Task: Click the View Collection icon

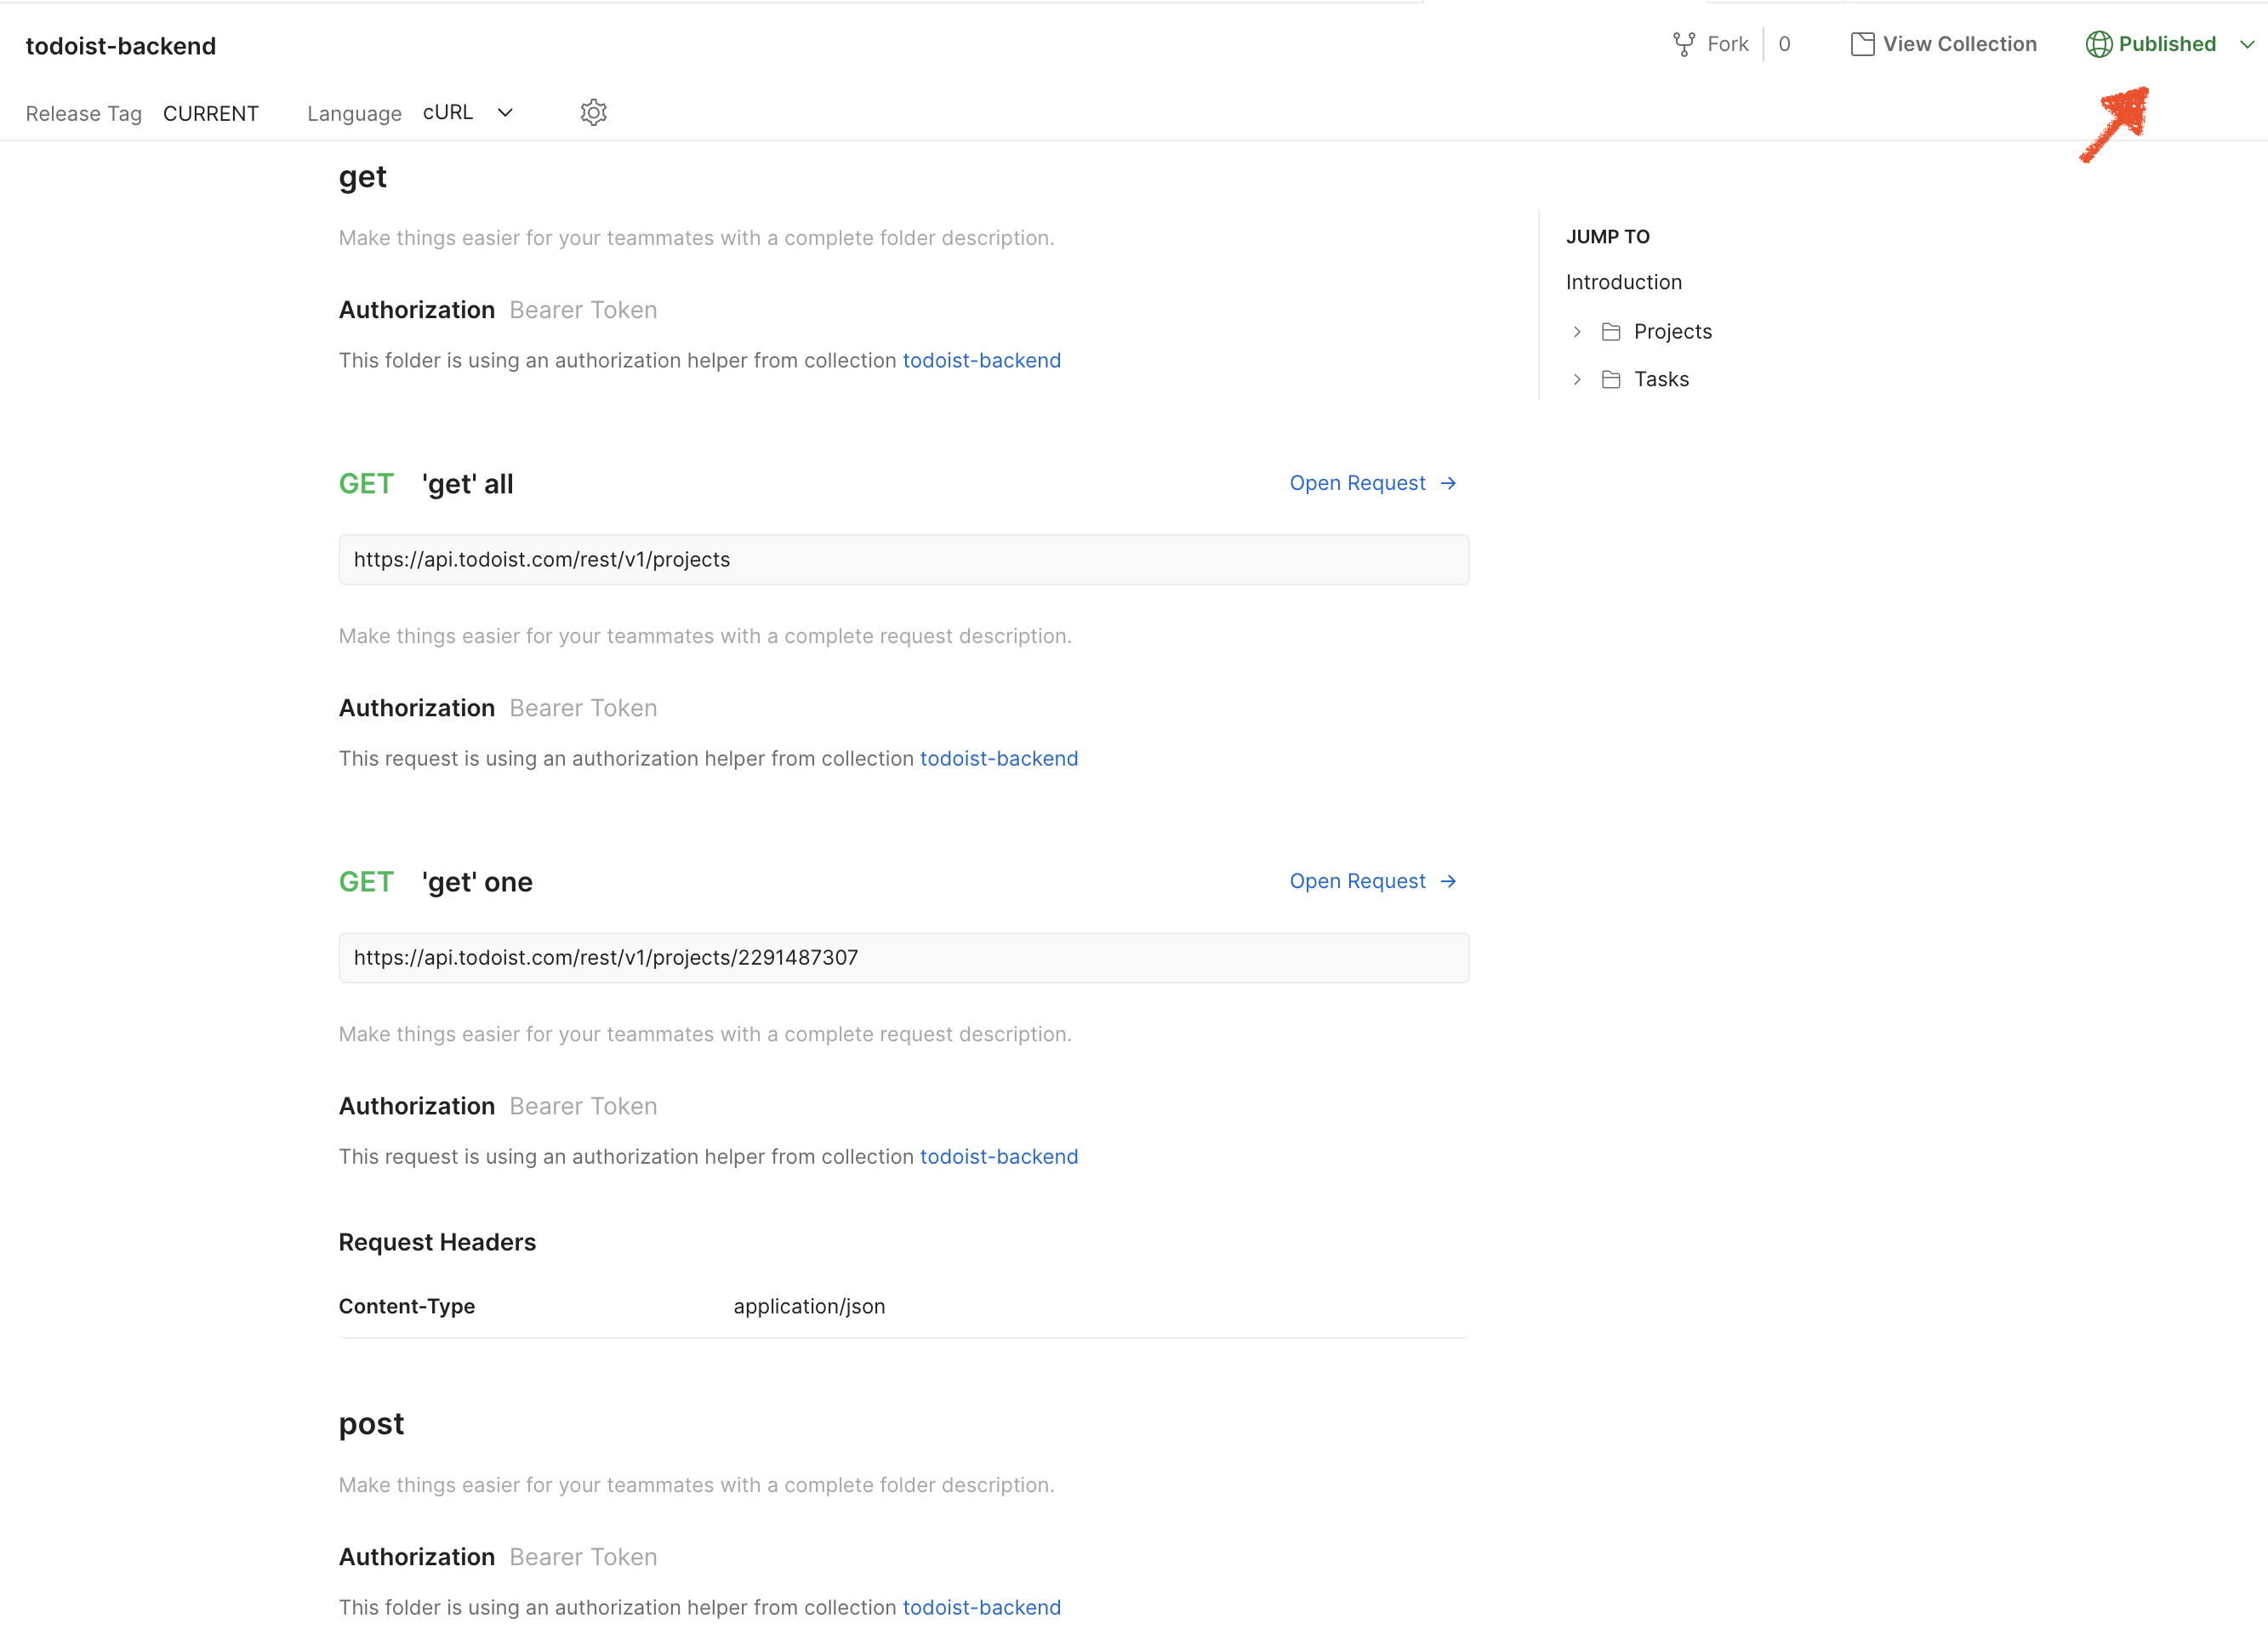Action: [x=1862, y=44]
